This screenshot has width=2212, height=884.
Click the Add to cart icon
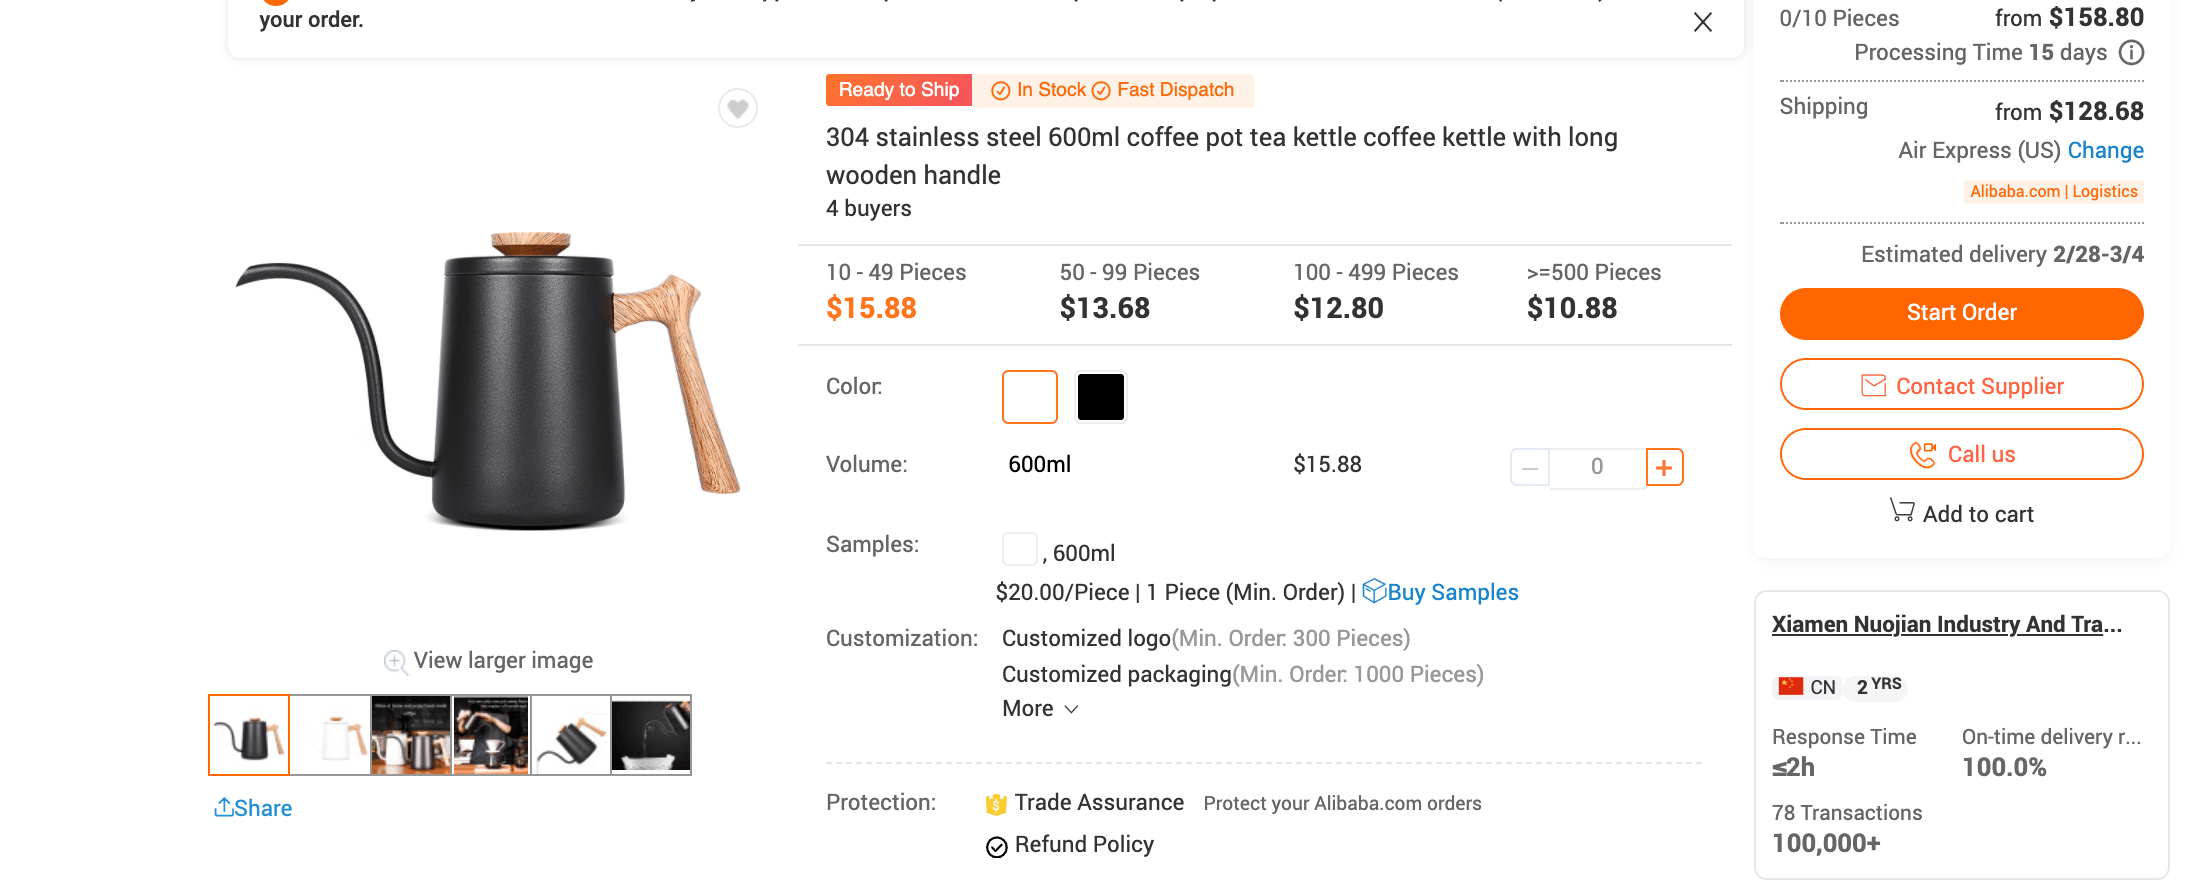1901,511
